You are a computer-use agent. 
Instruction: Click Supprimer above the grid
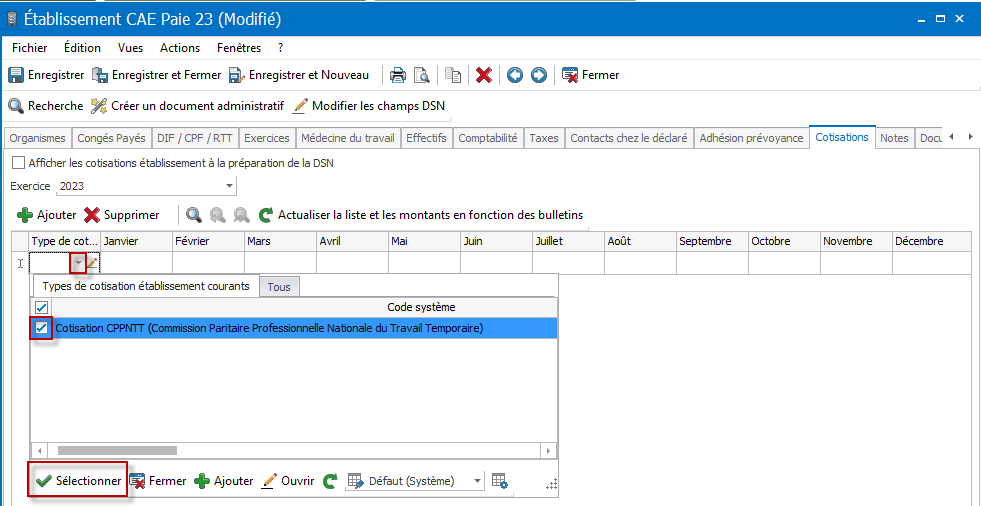(122, 215)
